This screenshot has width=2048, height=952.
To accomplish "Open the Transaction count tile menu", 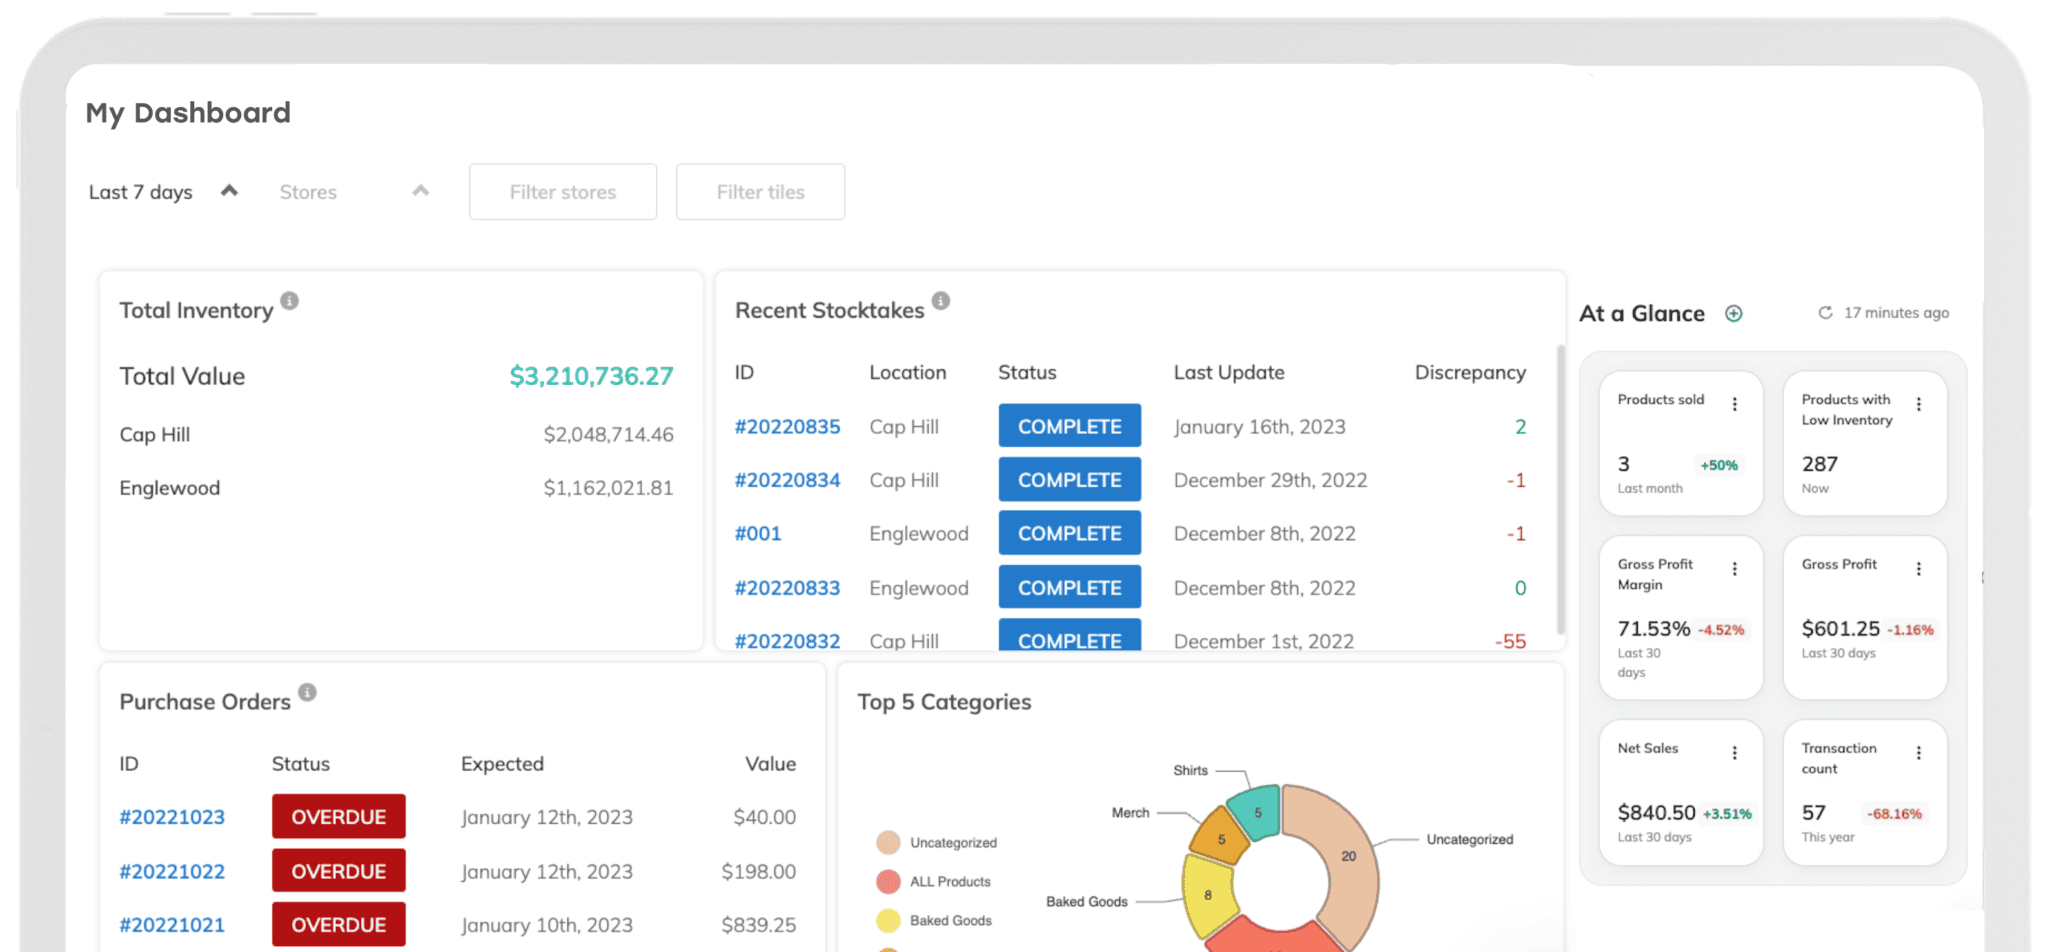I will (1919, 752).
